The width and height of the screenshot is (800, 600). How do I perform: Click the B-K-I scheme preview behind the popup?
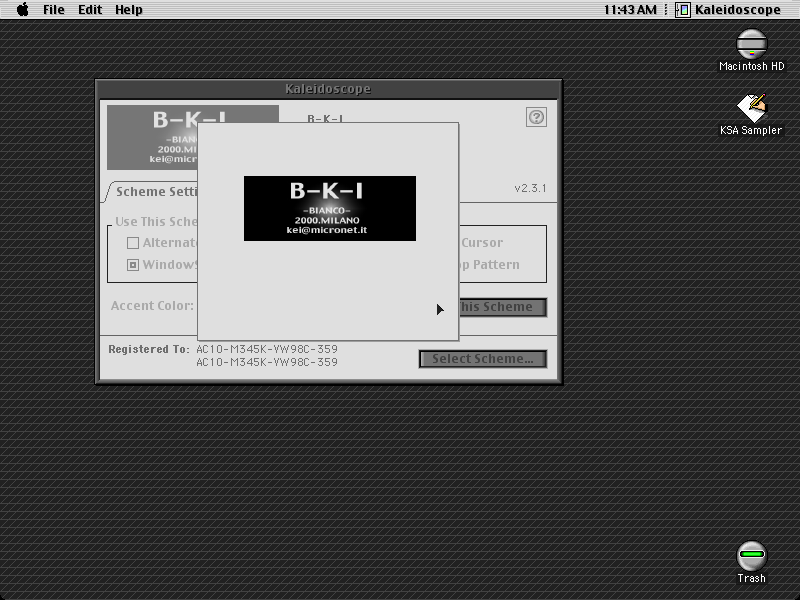coord(152,138)
